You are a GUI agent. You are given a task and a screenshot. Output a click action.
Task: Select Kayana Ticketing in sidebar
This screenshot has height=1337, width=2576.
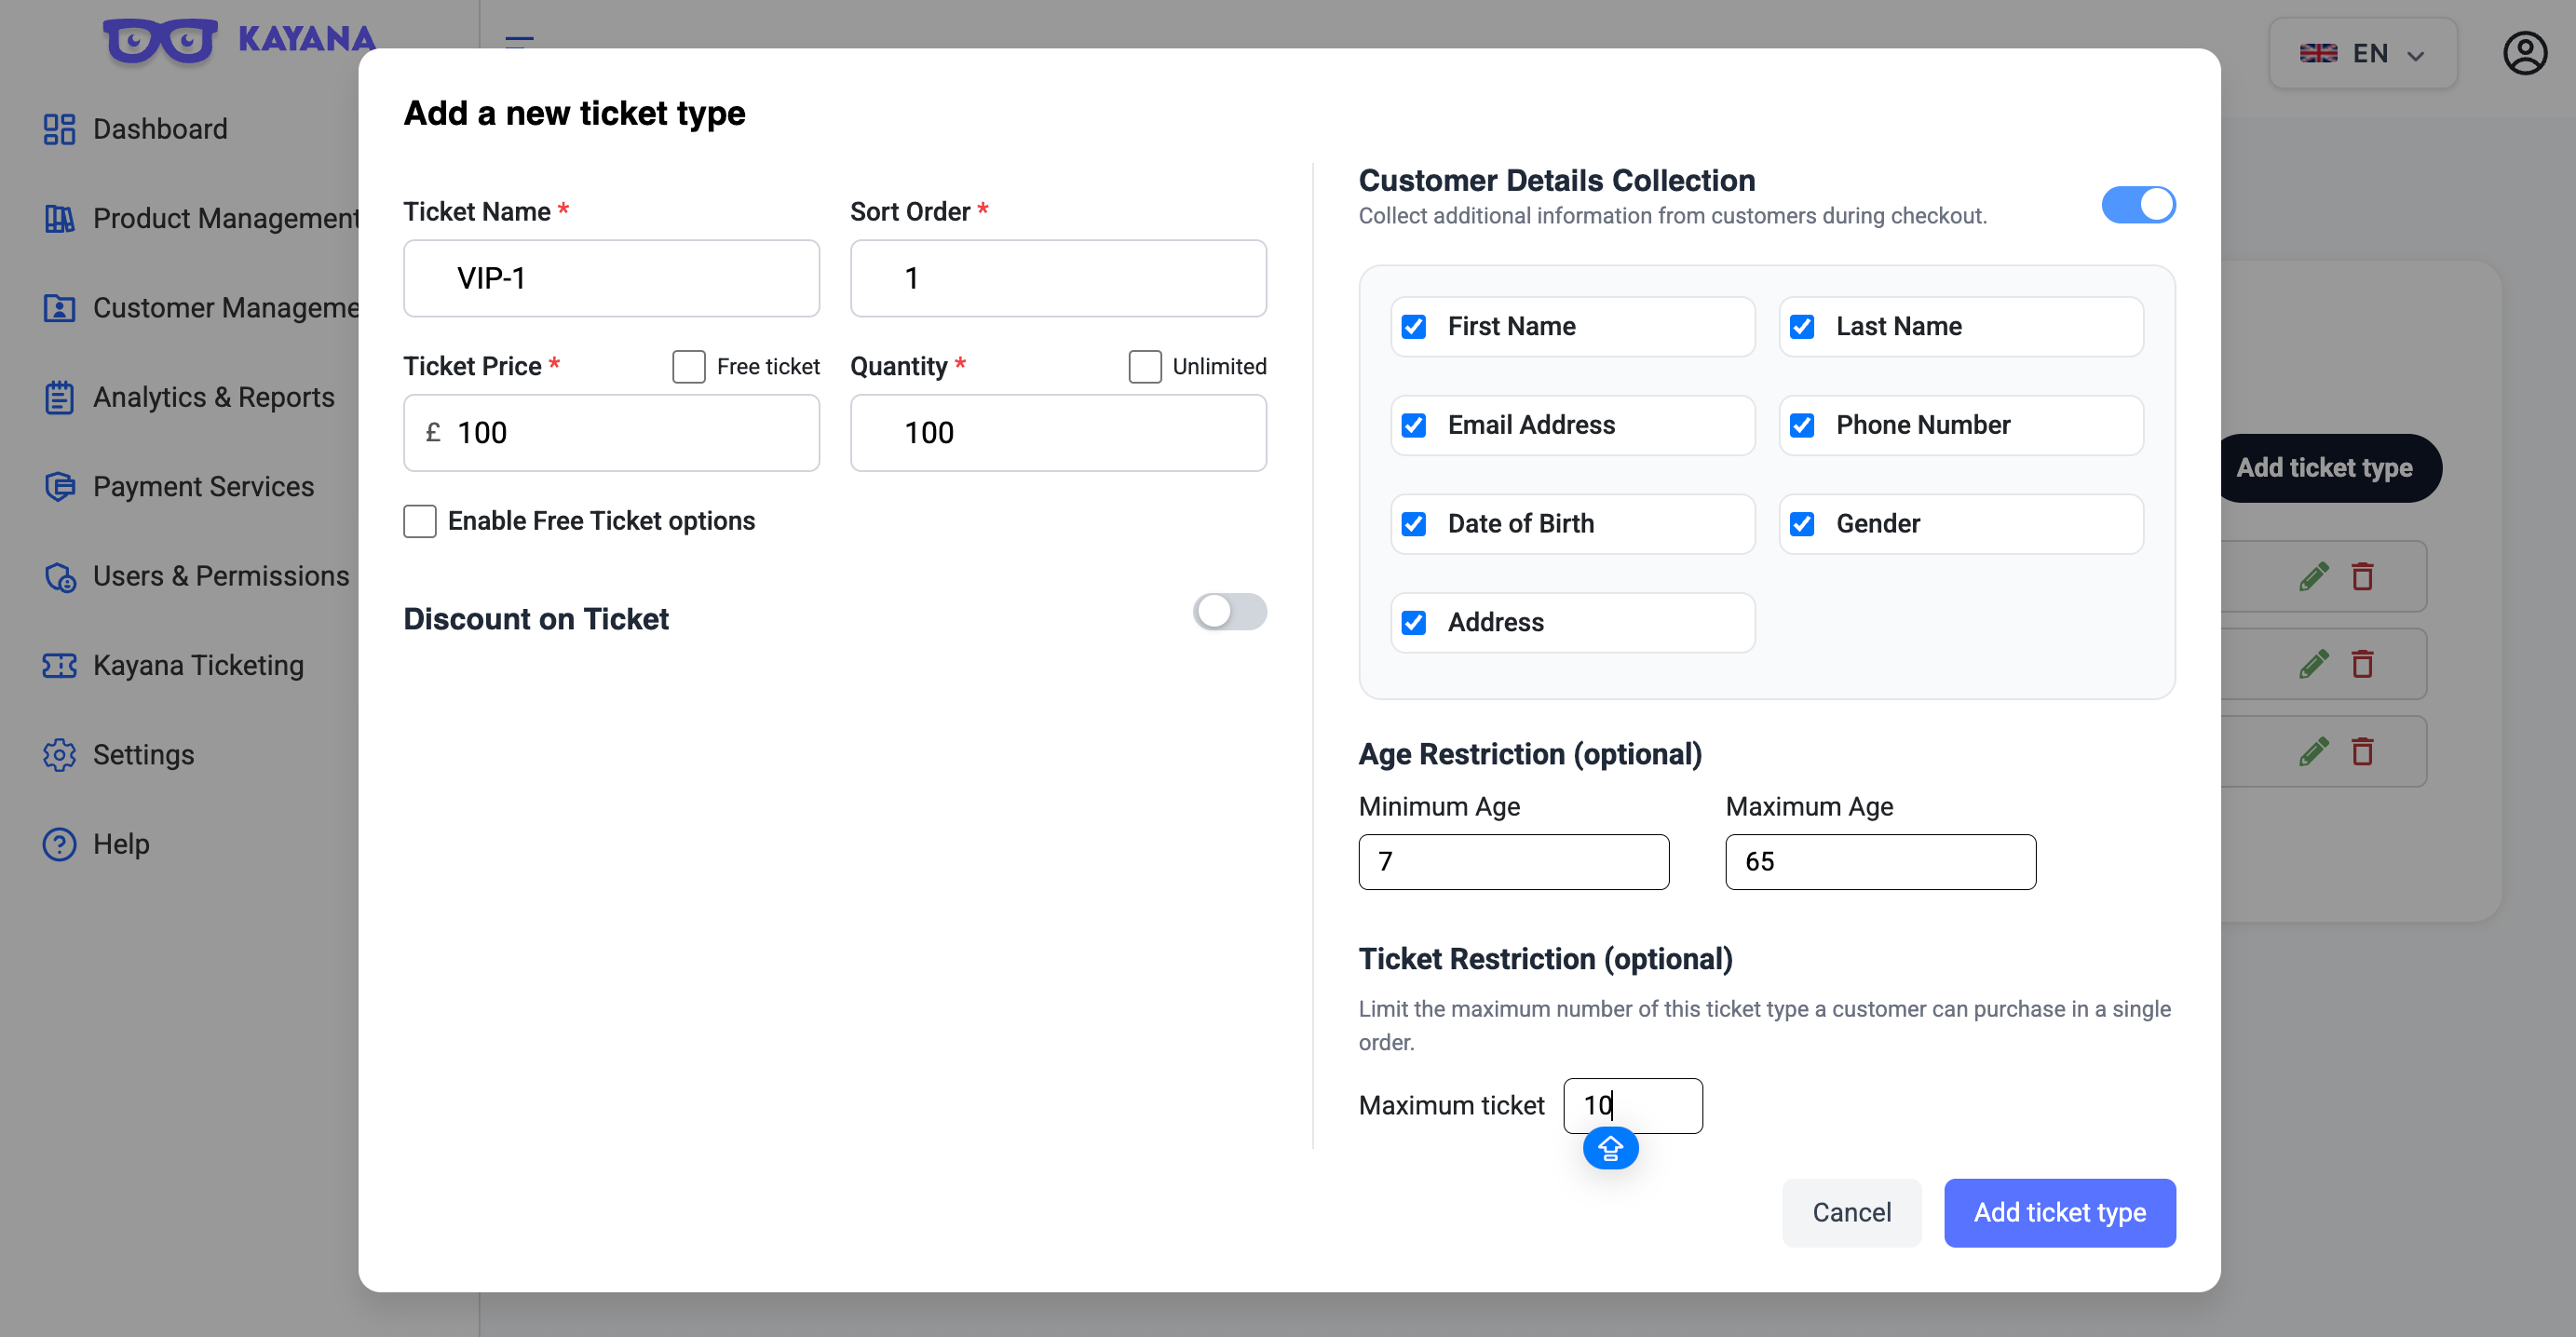[x=198, y=665]
